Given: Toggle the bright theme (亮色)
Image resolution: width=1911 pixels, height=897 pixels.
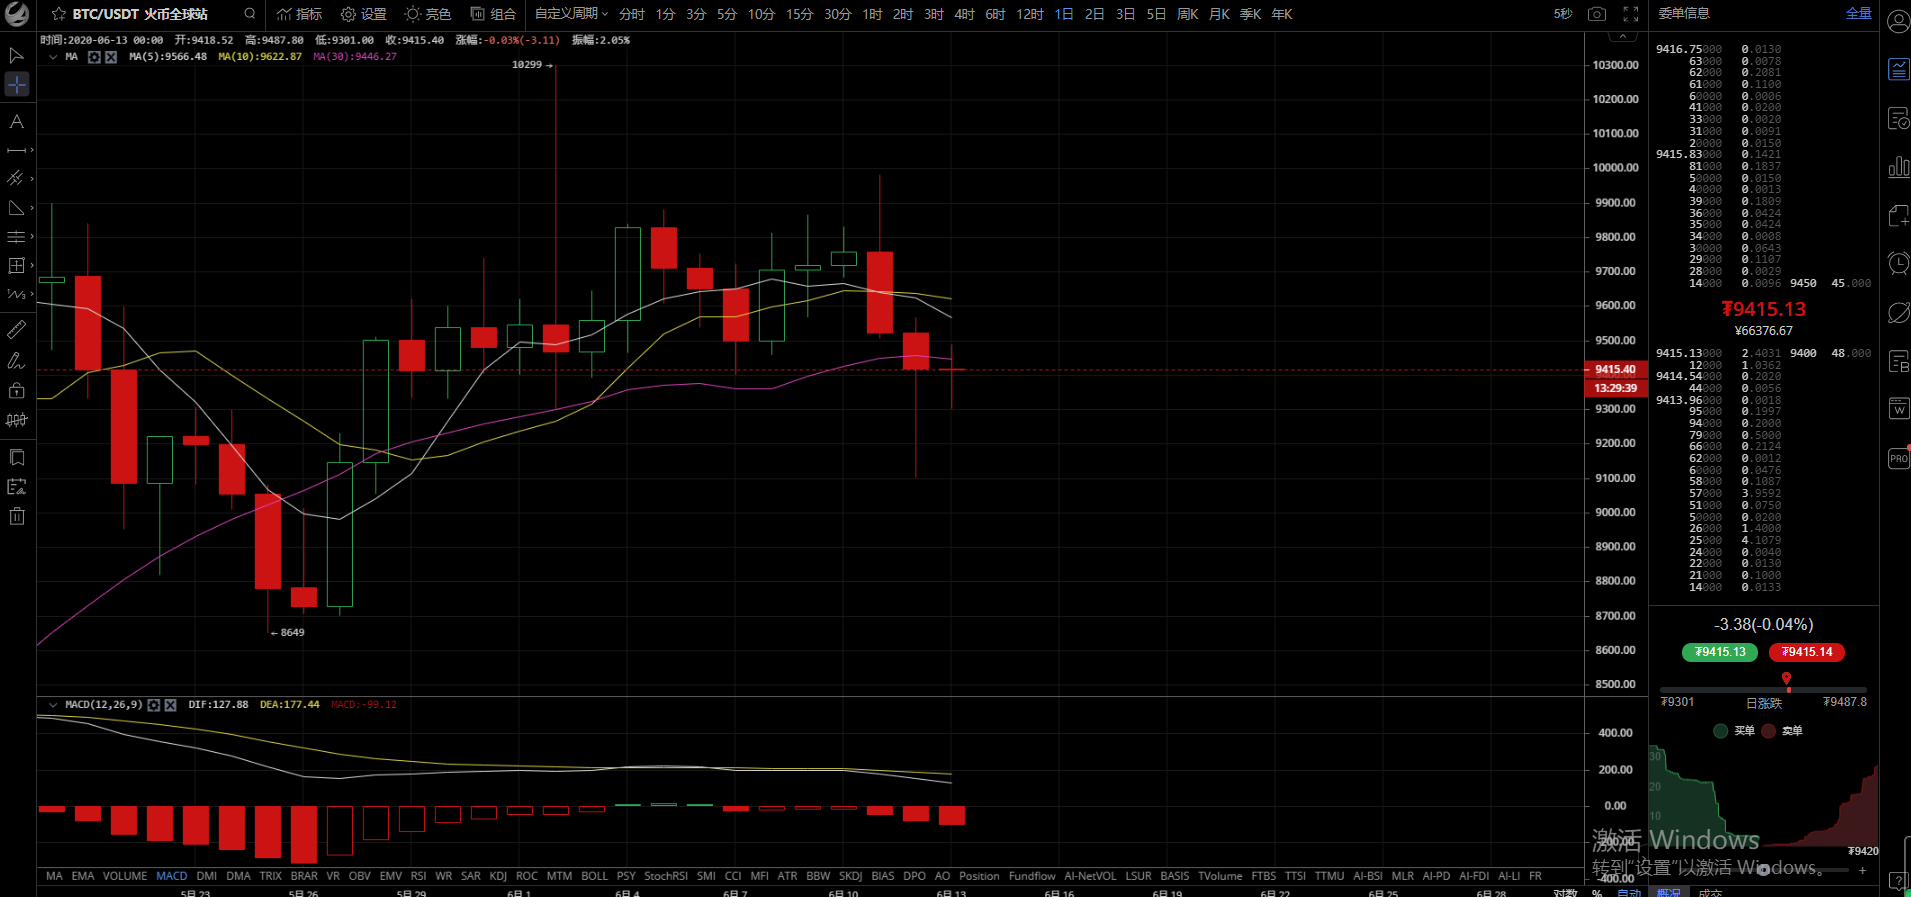Looking at the screenshot, I should tap(427, 14).
